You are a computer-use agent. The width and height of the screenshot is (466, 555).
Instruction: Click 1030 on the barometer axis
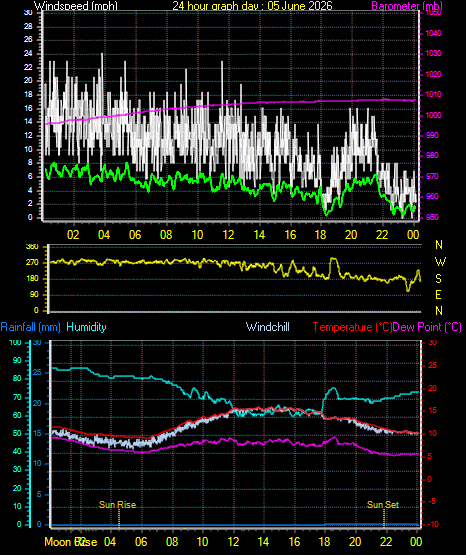(433, 53)
